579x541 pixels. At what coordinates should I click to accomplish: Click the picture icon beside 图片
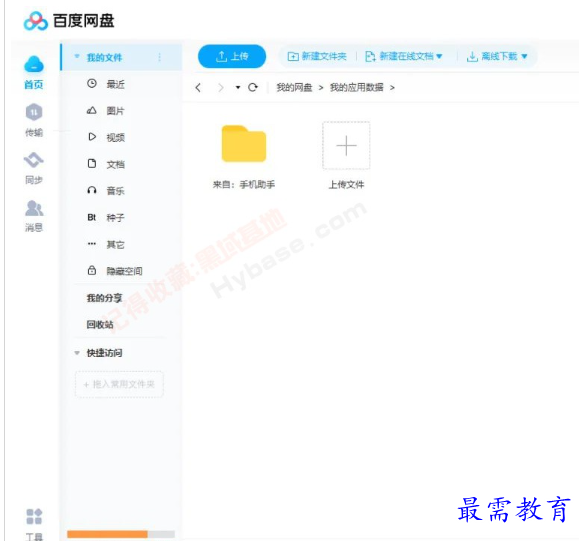[92, 110]
